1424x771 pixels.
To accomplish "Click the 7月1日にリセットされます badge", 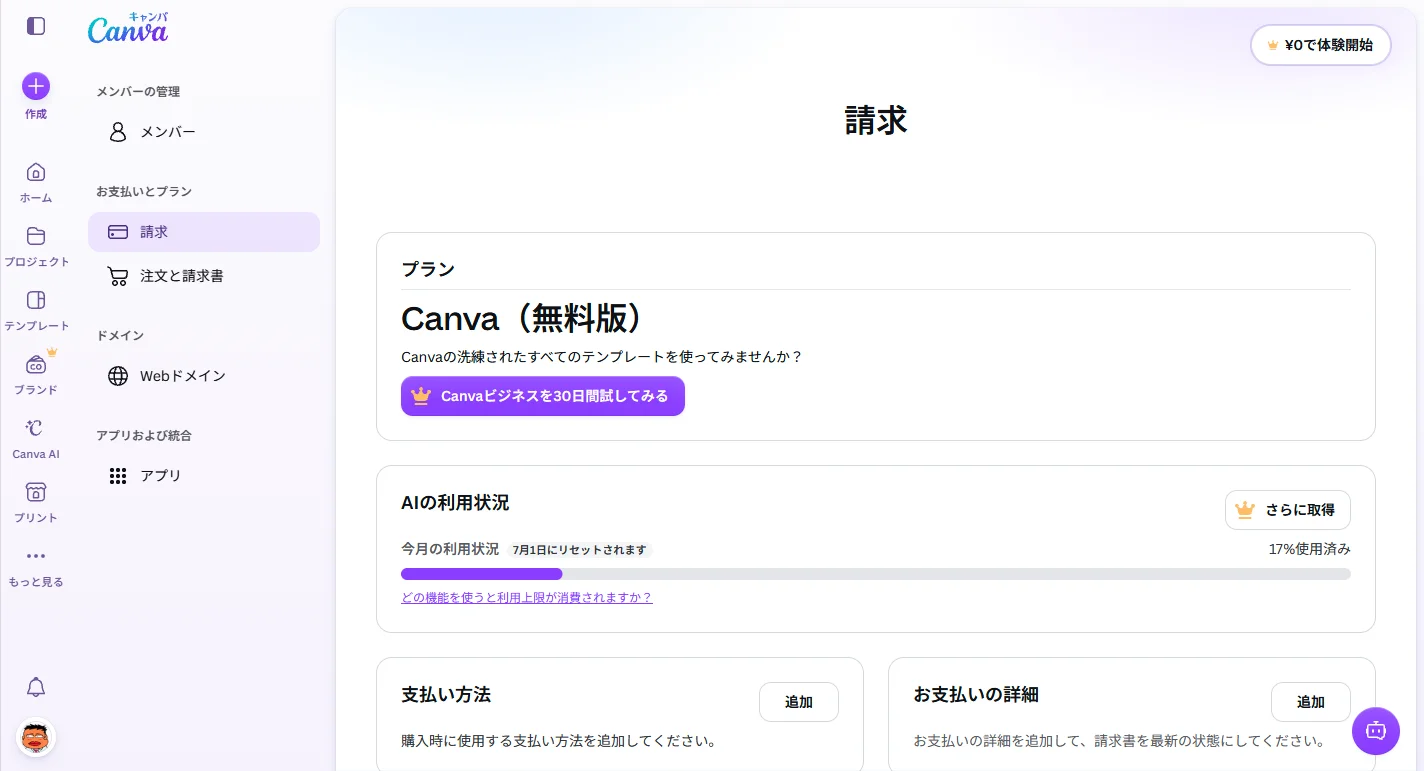I will pyautogui.click(x=580, y=550).
